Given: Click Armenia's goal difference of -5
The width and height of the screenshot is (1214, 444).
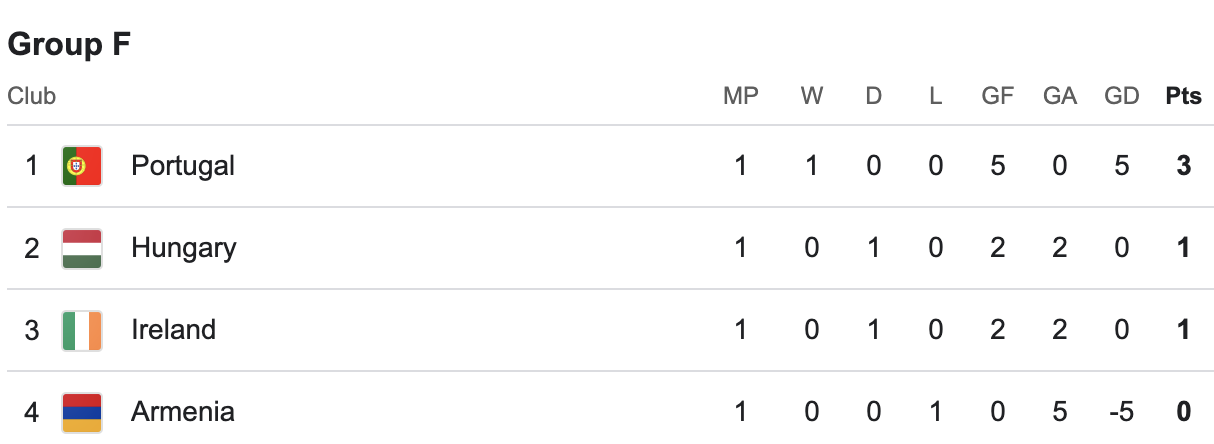Looking at the screenshot, I should [1120, 412].
